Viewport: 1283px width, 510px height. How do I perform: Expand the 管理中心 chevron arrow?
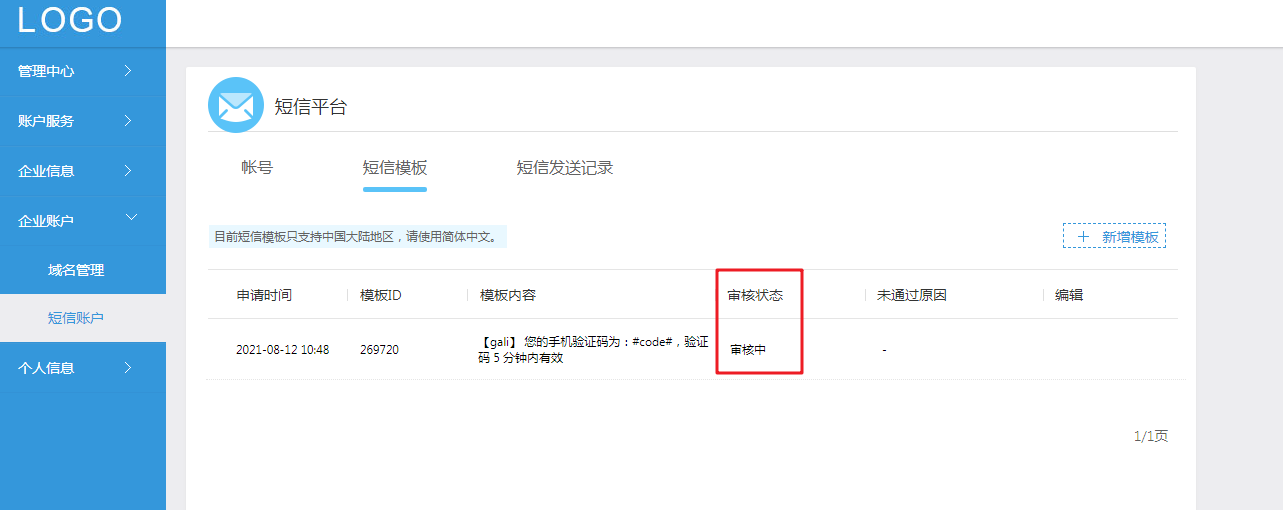[x=128, y=71]
